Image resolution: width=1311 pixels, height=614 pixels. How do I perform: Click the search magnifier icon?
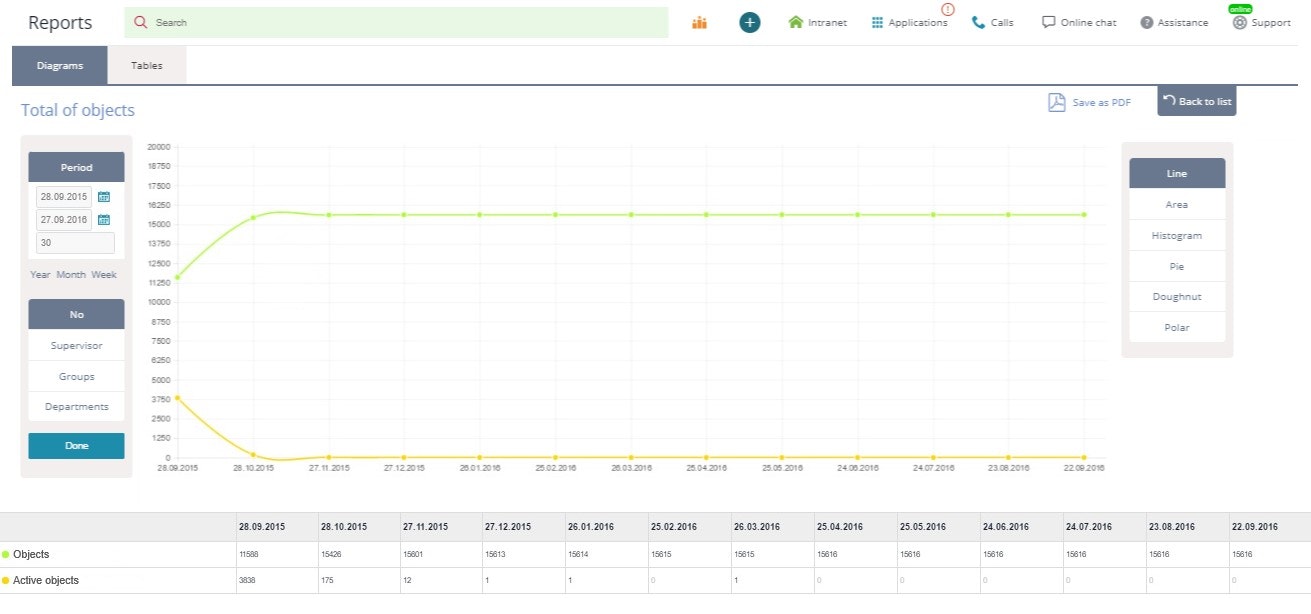click(140, 21)
